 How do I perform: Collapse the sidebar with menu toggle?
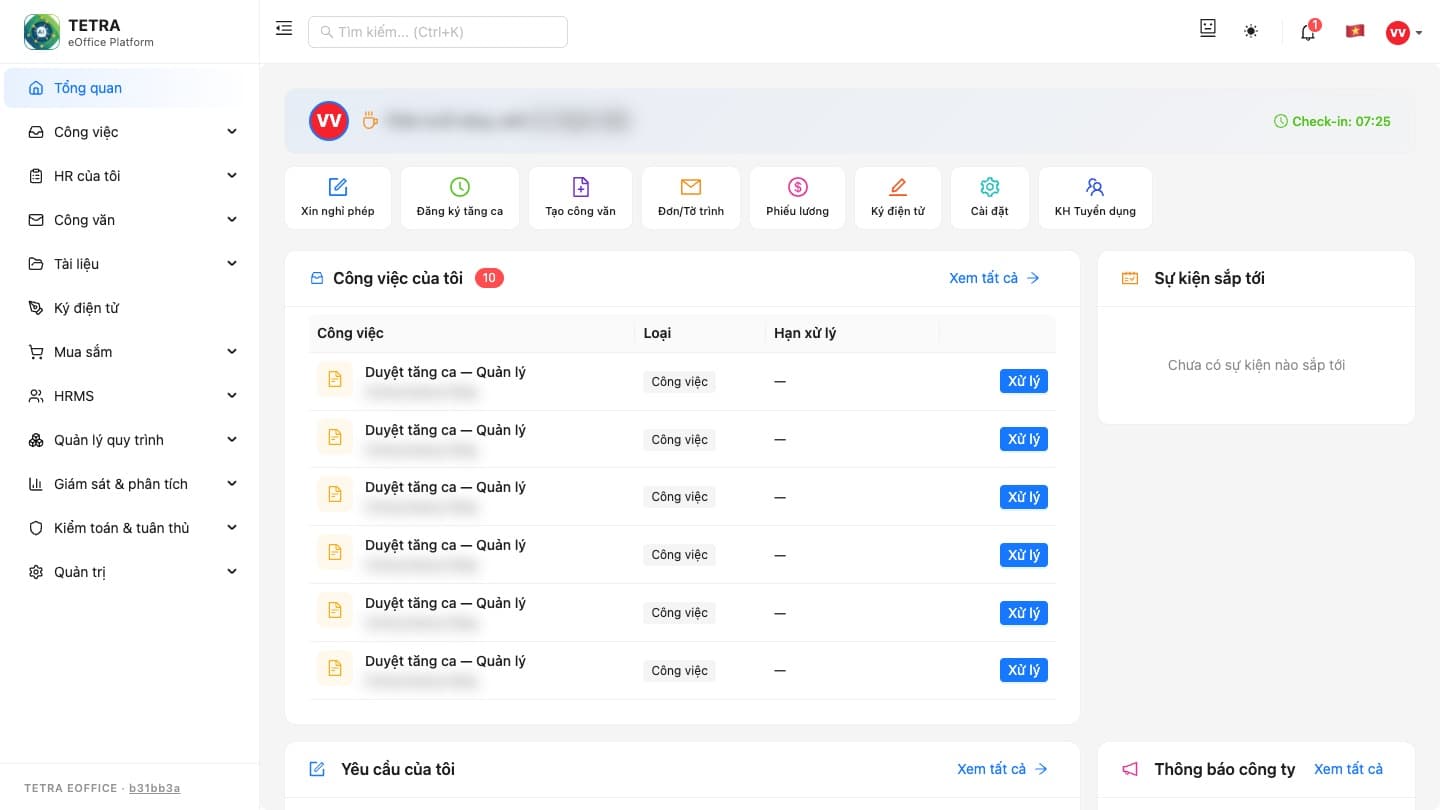(x=284, y=29)
